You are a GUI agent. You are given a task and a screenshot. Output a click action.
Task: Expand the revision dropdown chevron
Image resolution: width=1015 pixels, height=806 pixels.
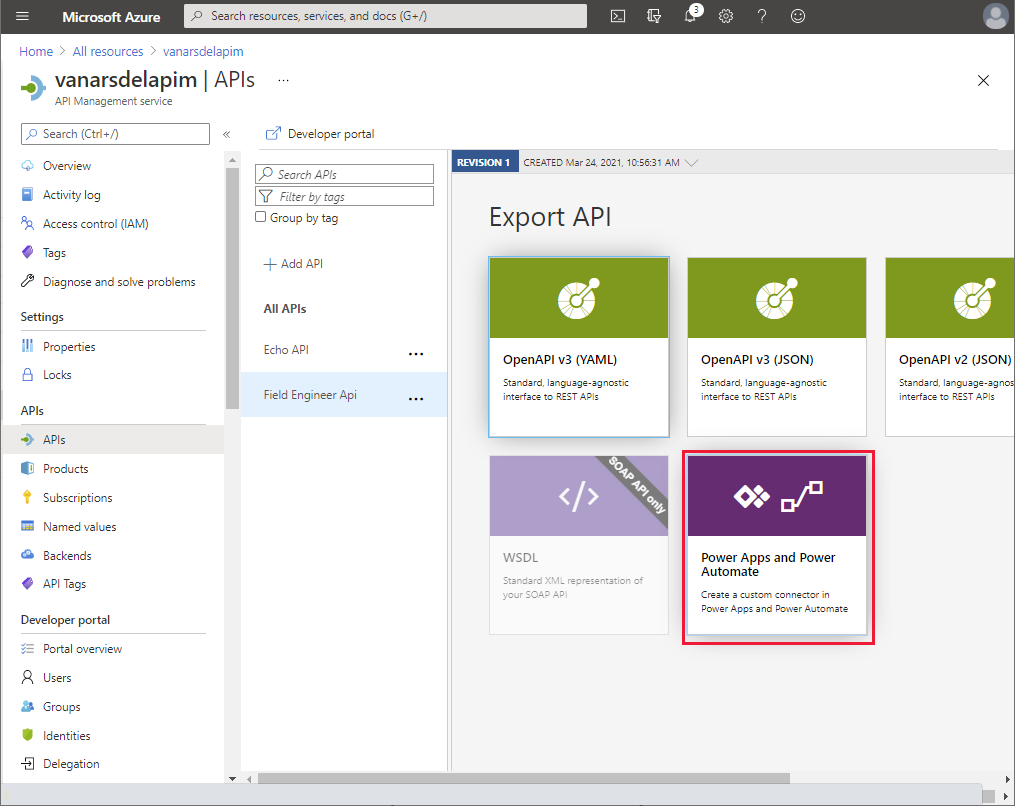(x=691, y=162)
